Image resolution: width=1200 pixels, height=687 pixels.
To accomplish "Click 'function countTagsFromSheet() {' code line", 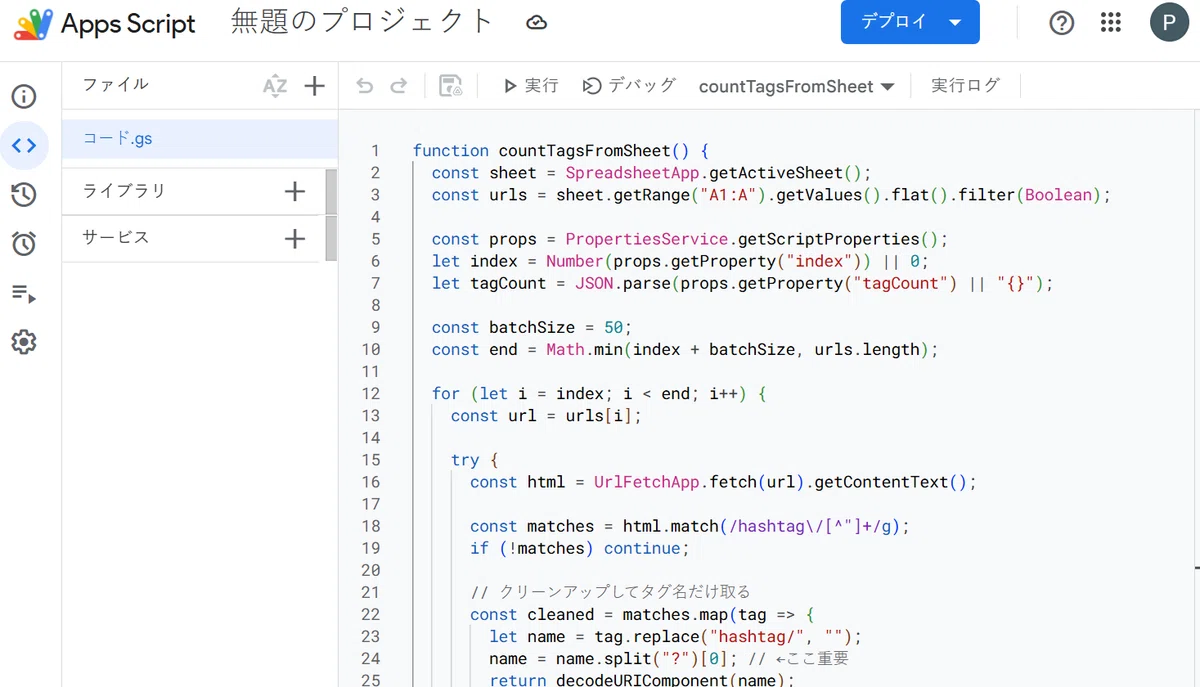I will pyautogui.click(x=560, y=151).
